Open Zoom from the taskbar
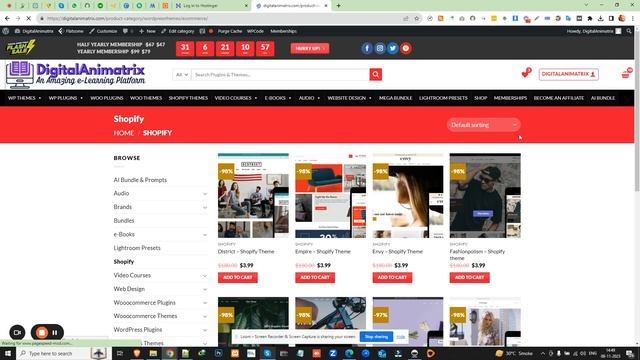 pos(333,353)
